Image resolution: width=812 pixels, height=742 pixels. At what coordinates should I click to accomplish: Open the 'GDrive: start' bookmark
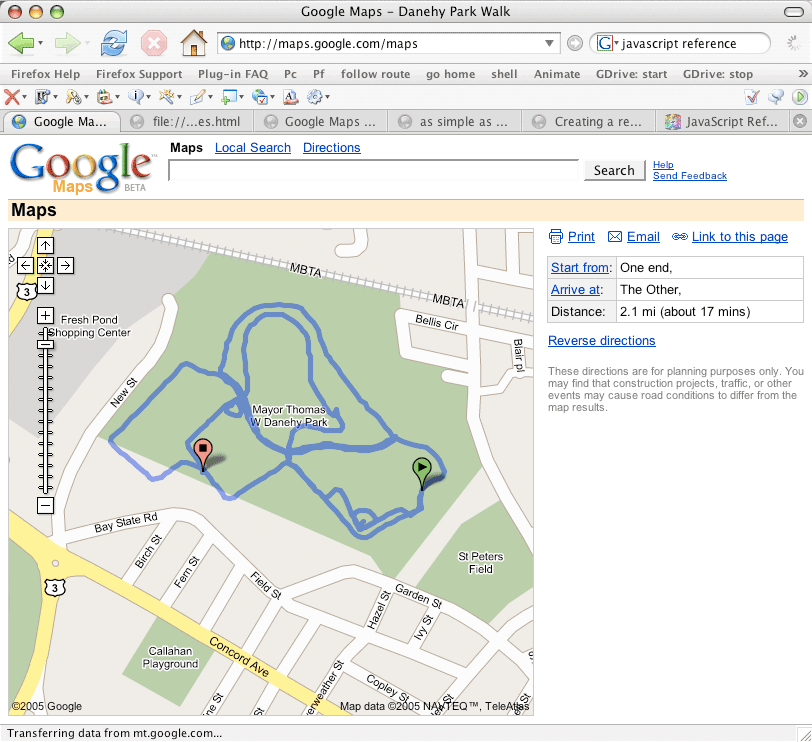[x=631, y=74]
